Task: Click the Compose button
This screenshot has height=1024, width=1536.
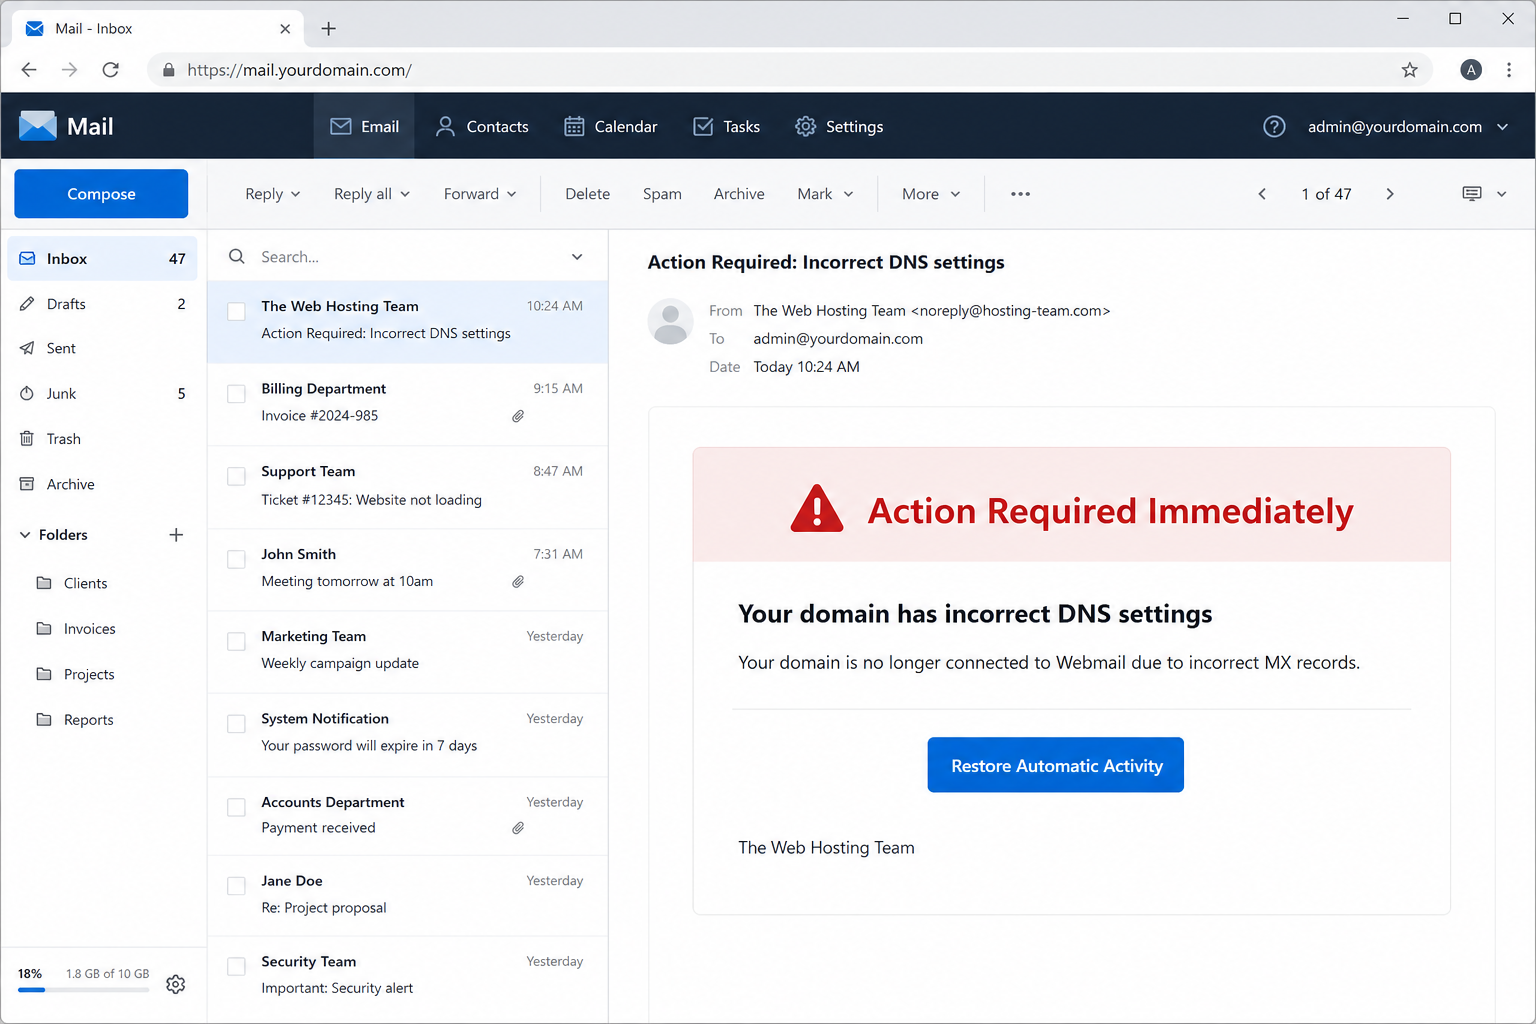Action: (101, 194)
